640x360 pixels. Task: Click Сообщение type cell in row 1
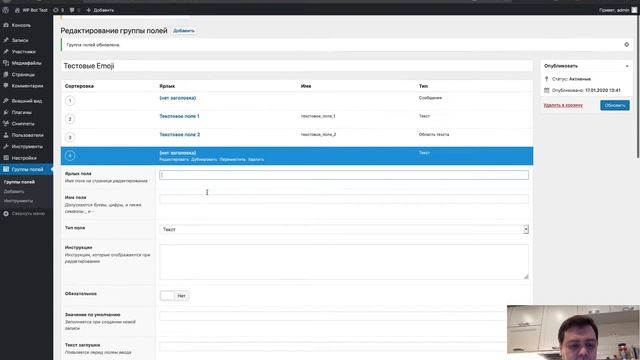(430, 98)
